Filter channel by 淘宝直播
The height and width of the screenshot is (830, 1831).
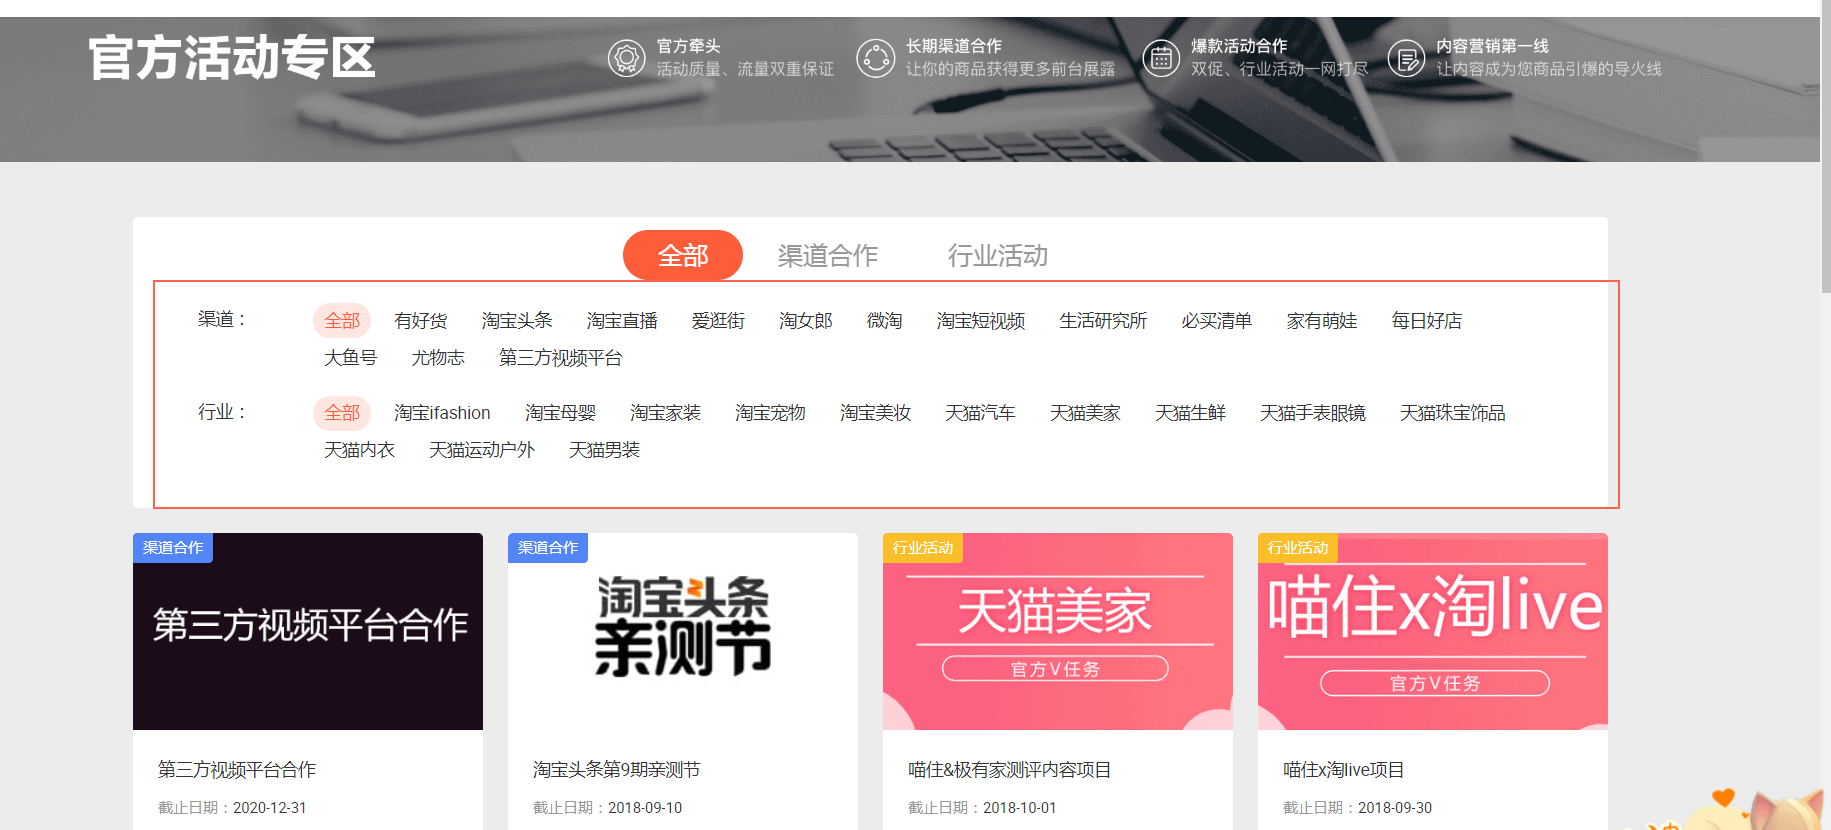(622, 321)
